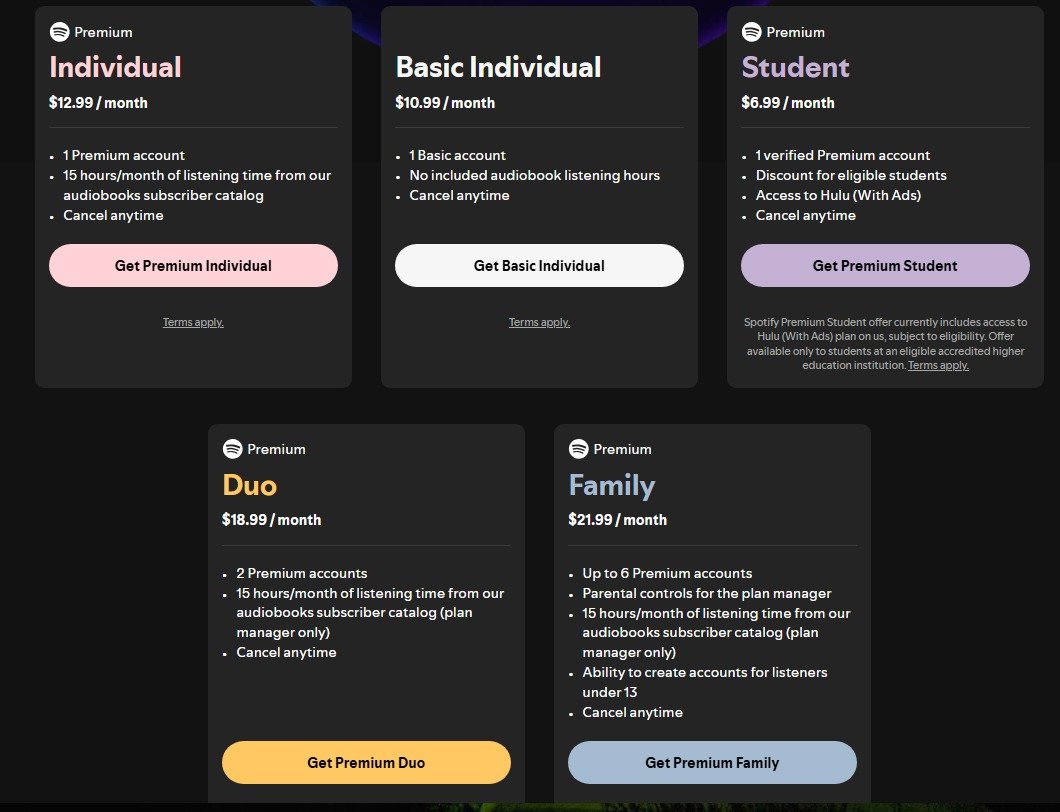
Task: Choose the Get Premium Student button
Action: tap(885, 266)
